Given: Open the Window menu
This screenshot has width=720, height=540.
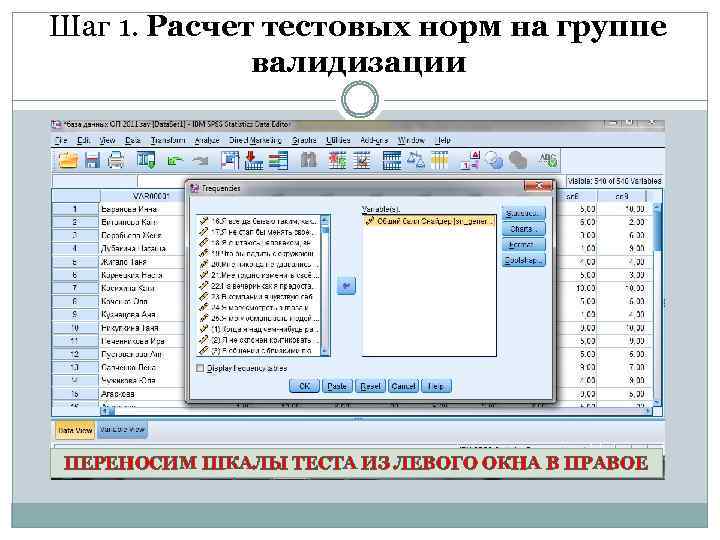Looking at the screenshot, I should point(411,140).
